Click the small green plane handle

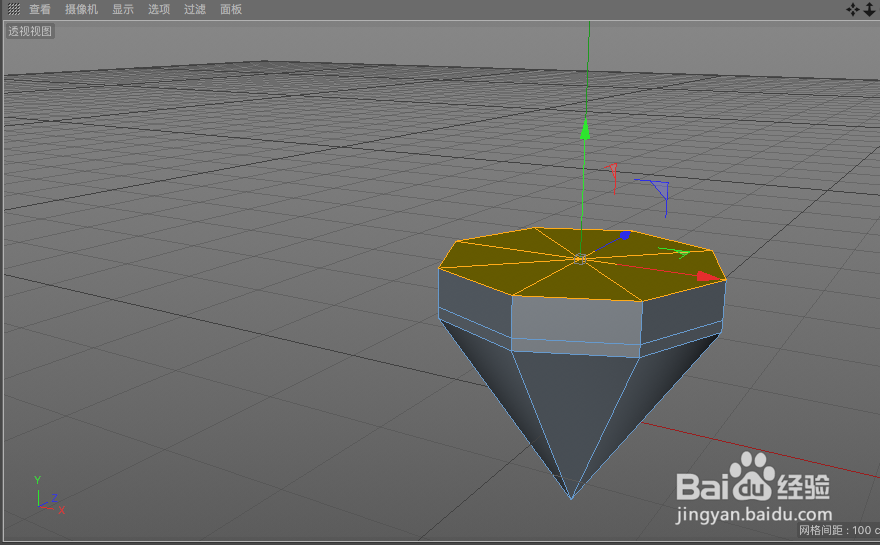coord(675,252)
